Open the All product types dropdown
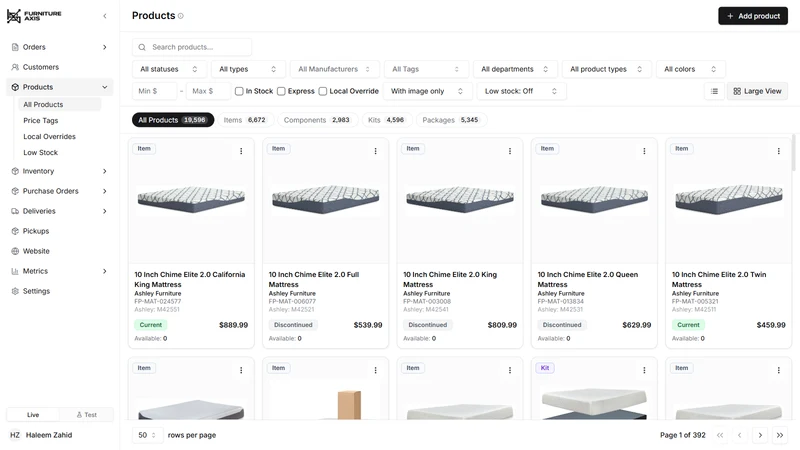 point(607,69)
